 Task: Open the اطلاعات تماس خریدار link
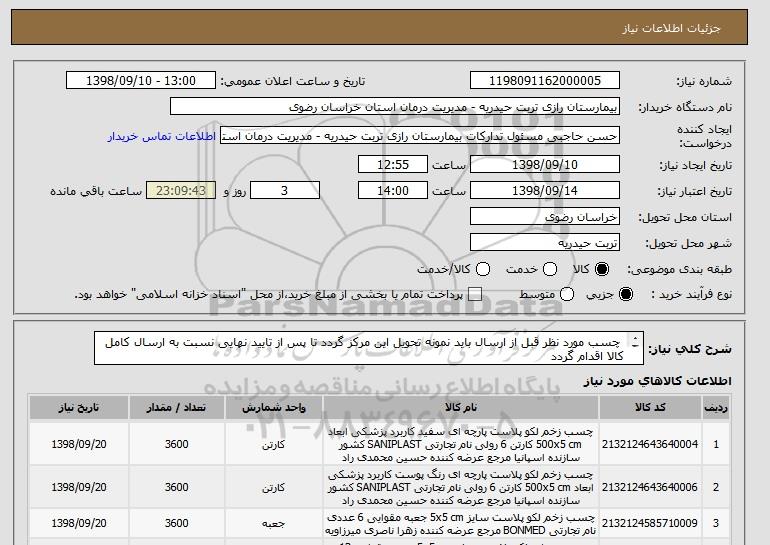(x=162, y=136)
